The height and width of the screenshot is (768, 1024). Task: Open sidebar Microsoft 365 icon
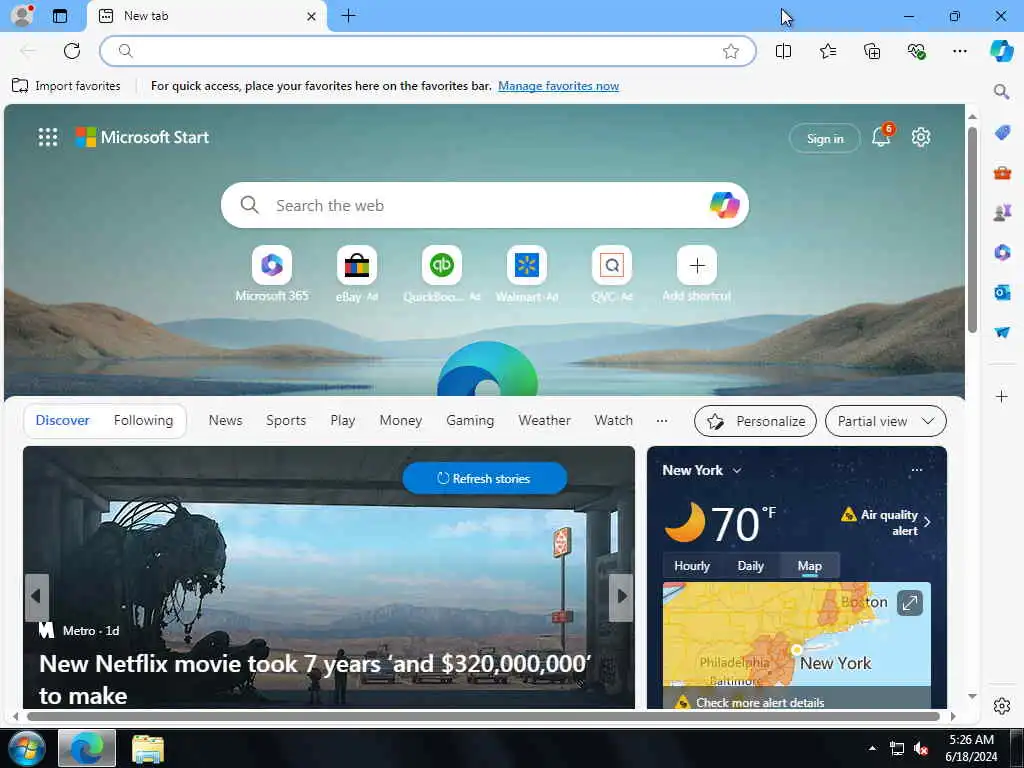[1002, 252]
